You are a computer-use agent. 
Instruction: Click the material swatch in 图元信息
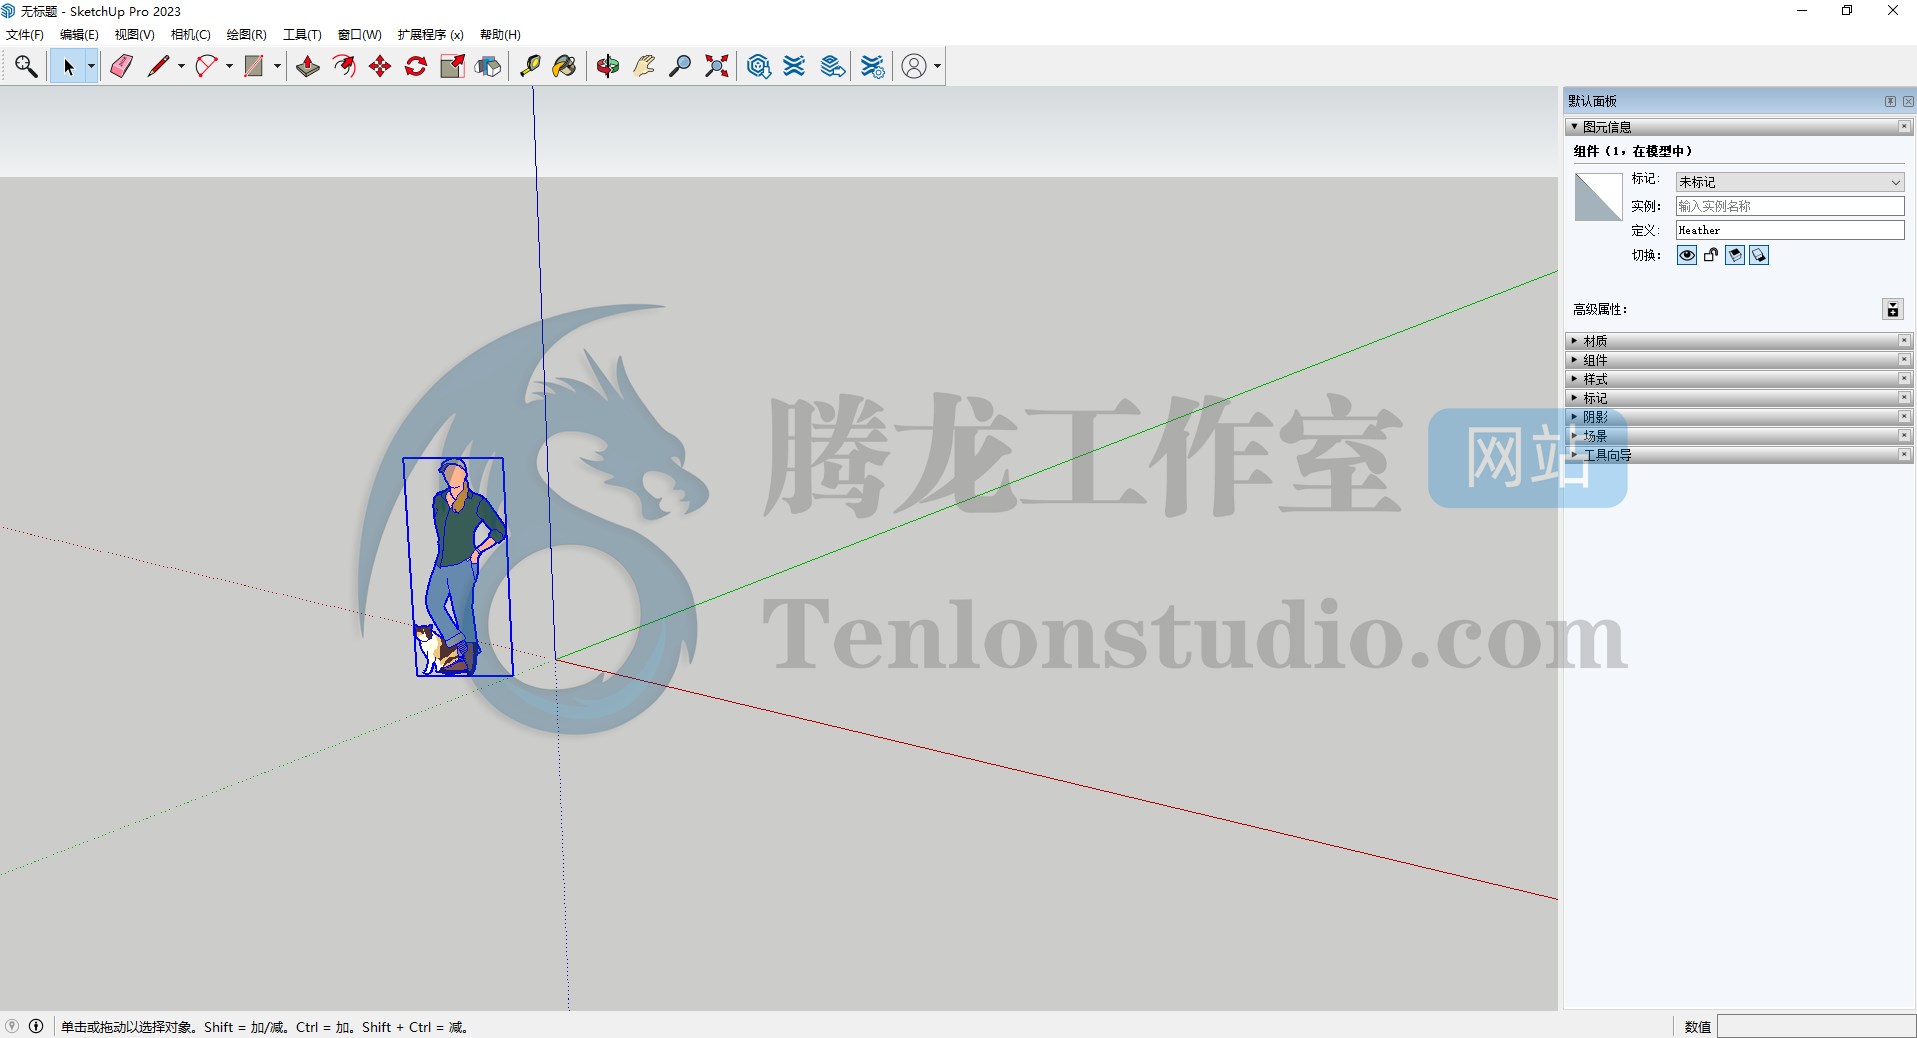(1598, 197)
